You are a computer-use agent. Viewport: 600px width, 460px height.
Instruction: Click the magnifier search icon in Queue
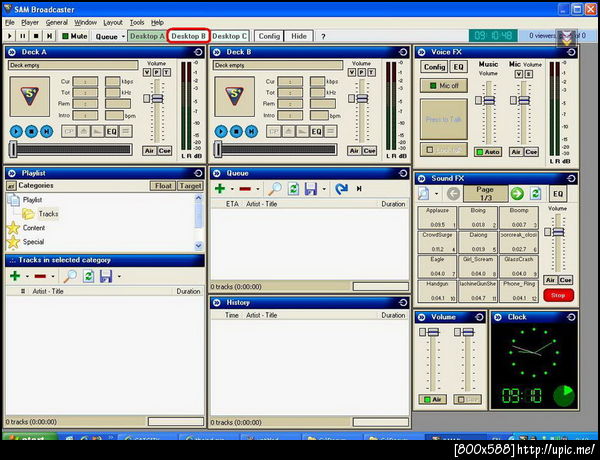(275, 189)
